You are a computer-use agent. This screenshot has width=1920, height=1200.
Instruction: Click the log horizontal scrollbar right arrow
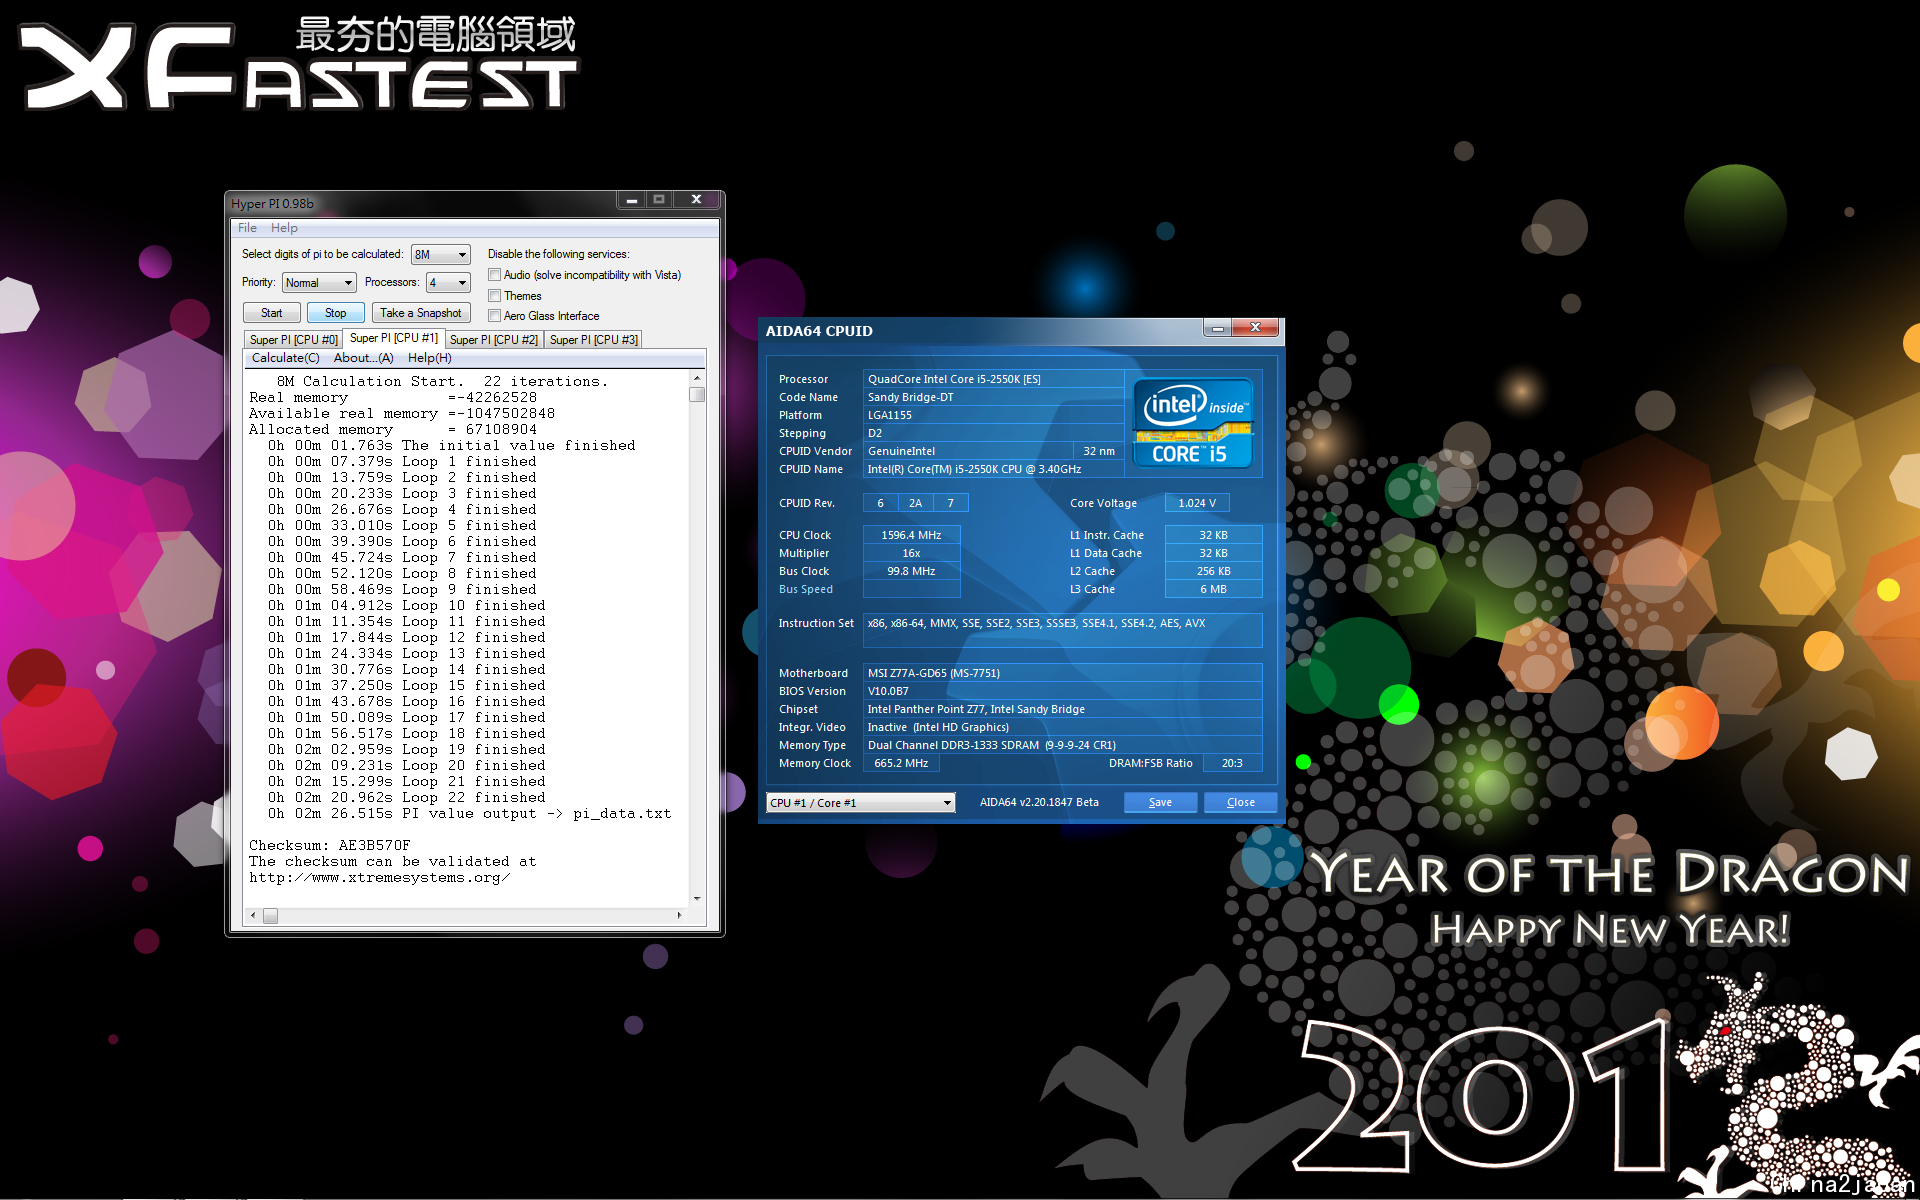tap(680, 915)
